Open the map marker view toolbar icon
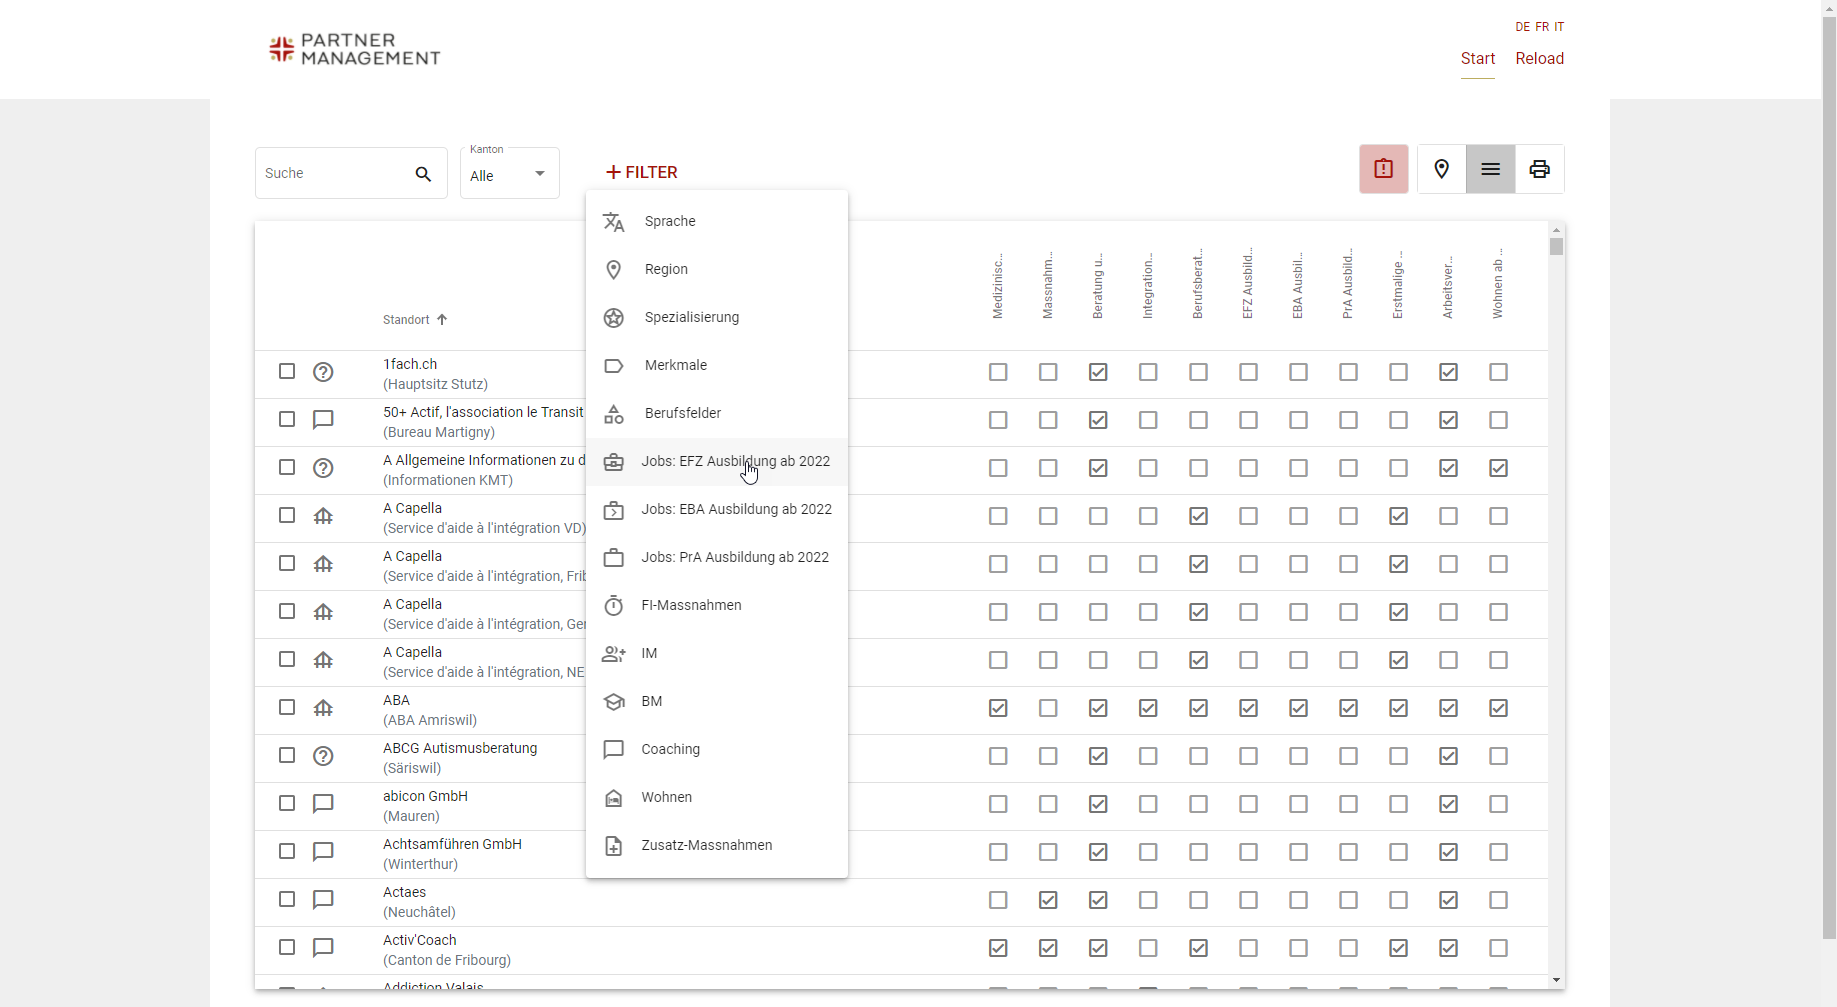This screenshot has width=1837, height=1007. pyautogui.click(x=1441, y=169)
